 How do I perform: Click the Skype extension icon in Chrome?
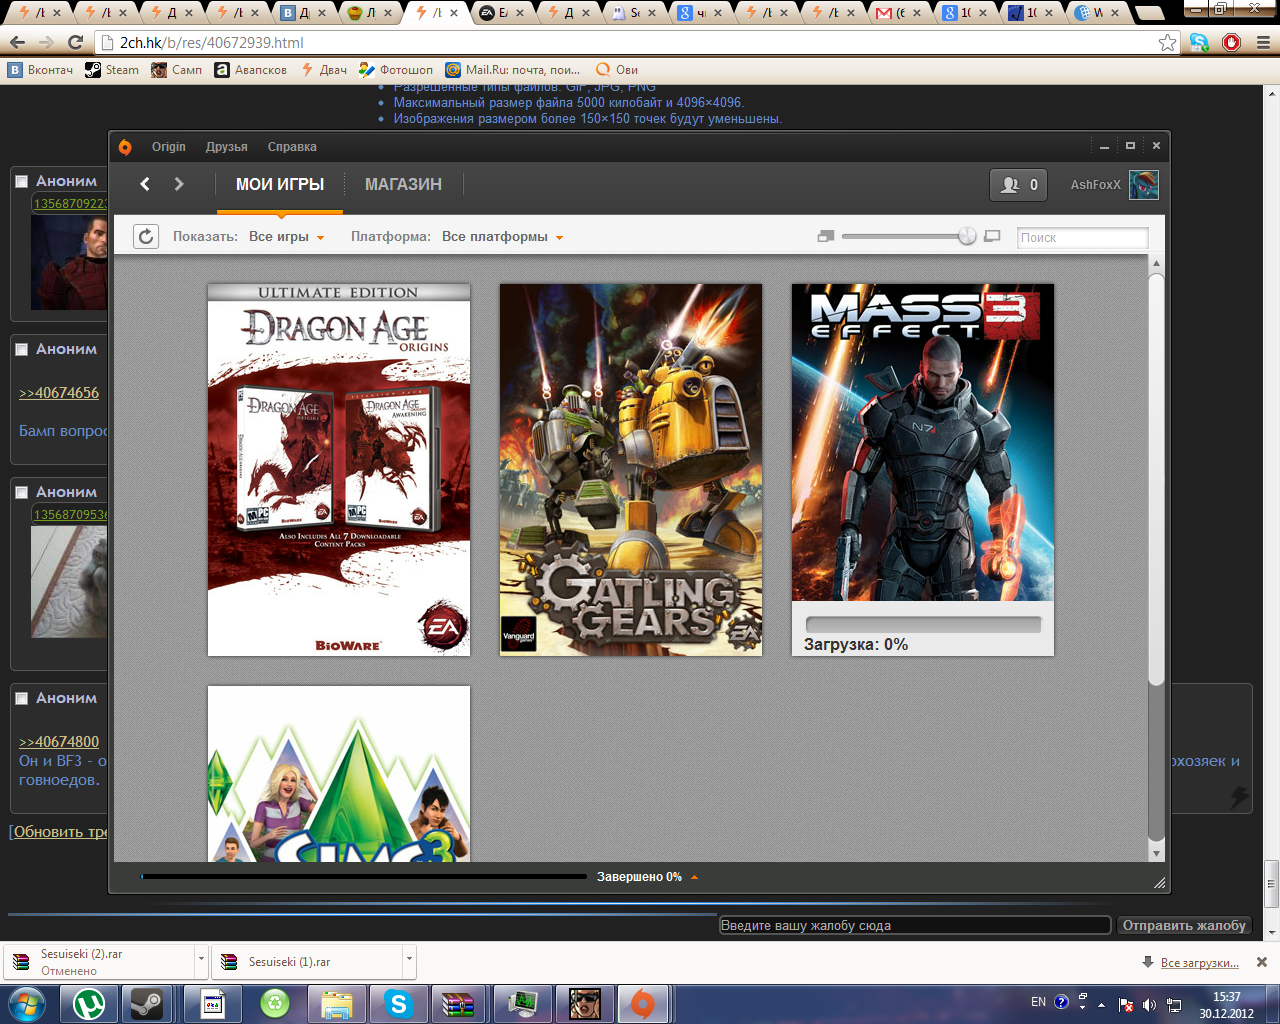click(x=1200, y=42)
